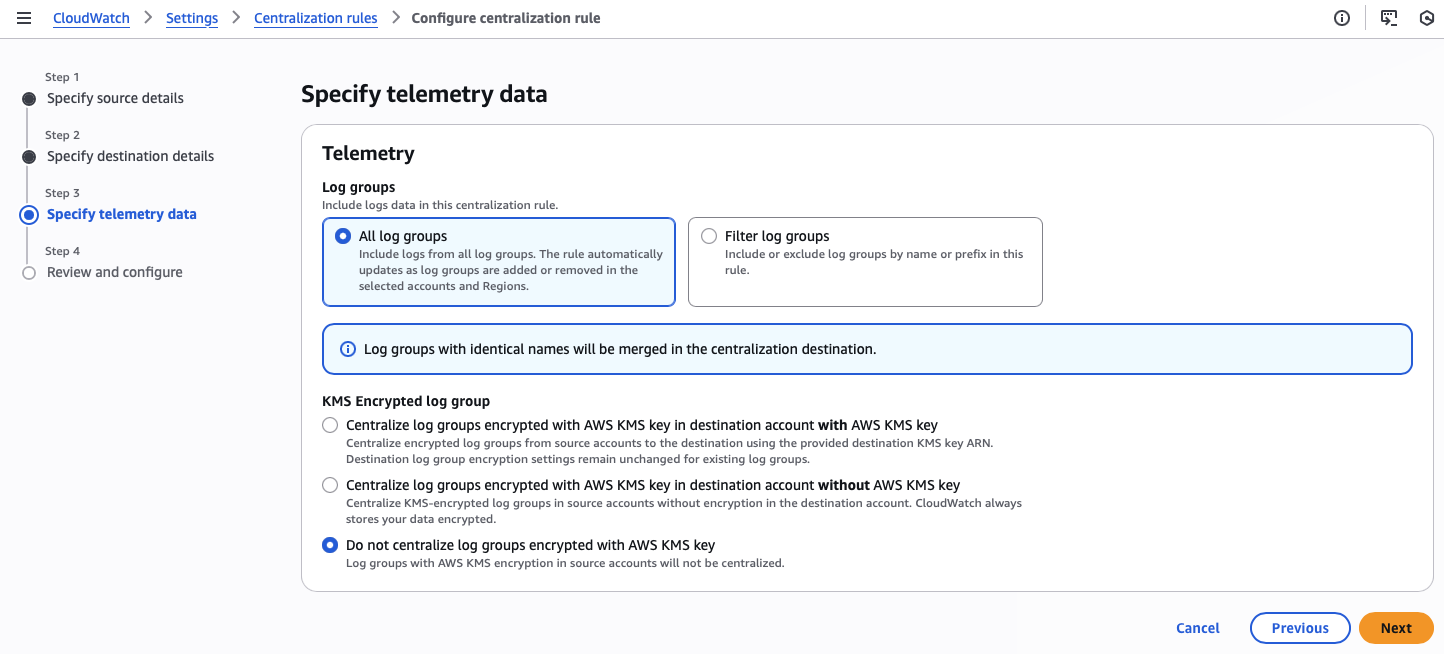Viewport: 1444px width, 654px height.
Task: Click the Step 2 wizard circle indicator
Action: (29, 157)
